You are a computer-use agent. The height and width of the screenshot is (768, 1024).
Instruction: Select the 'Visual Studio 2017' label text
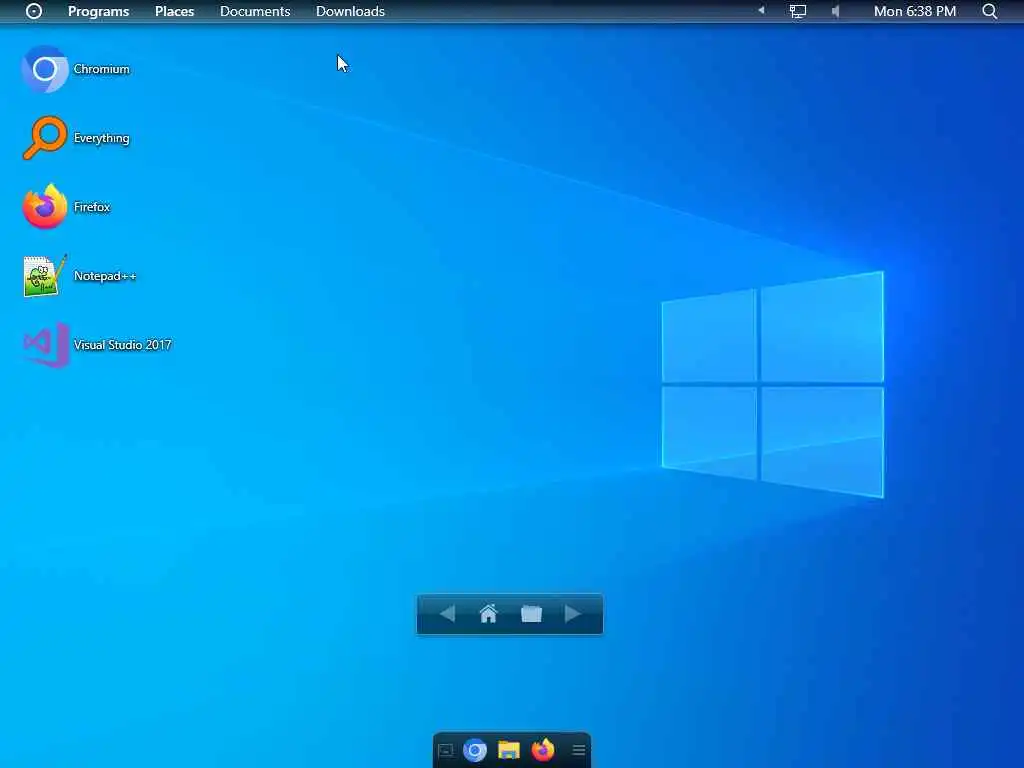point(123,345)
